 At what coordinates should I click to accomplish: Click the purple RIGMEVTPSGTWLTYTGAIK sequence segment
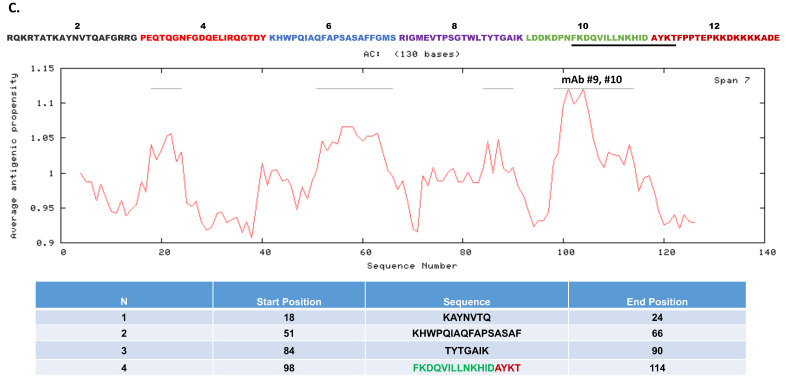(x=461, y=38)
